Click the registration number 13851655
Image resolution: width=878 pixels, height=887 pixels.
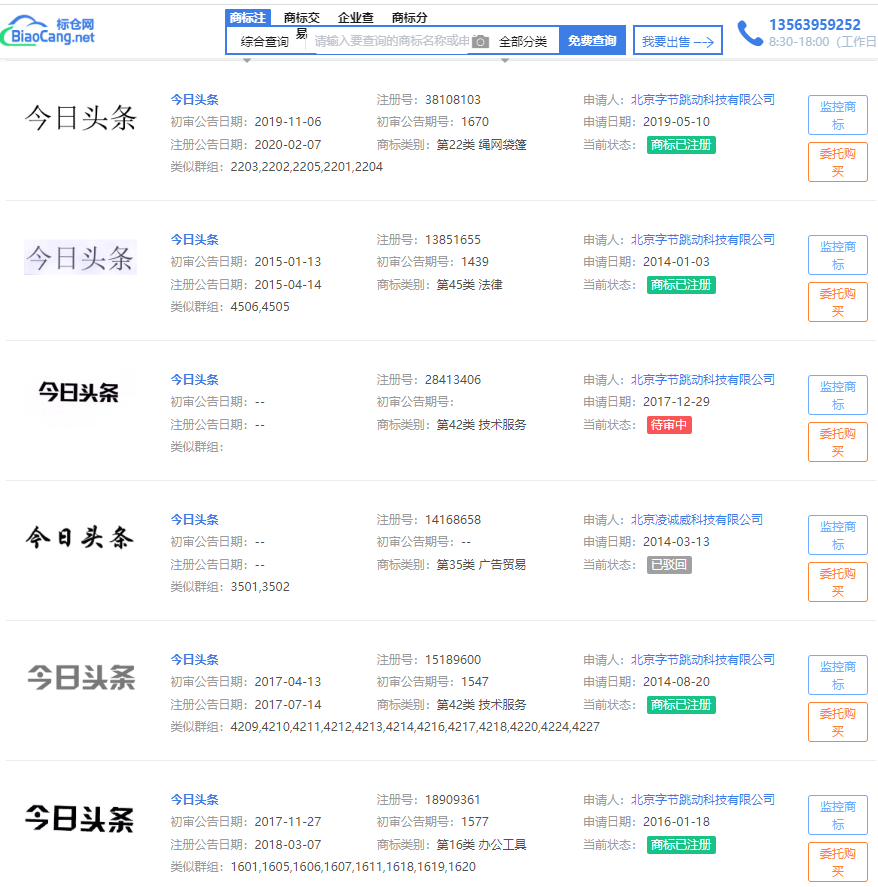(x=453, y=240)
